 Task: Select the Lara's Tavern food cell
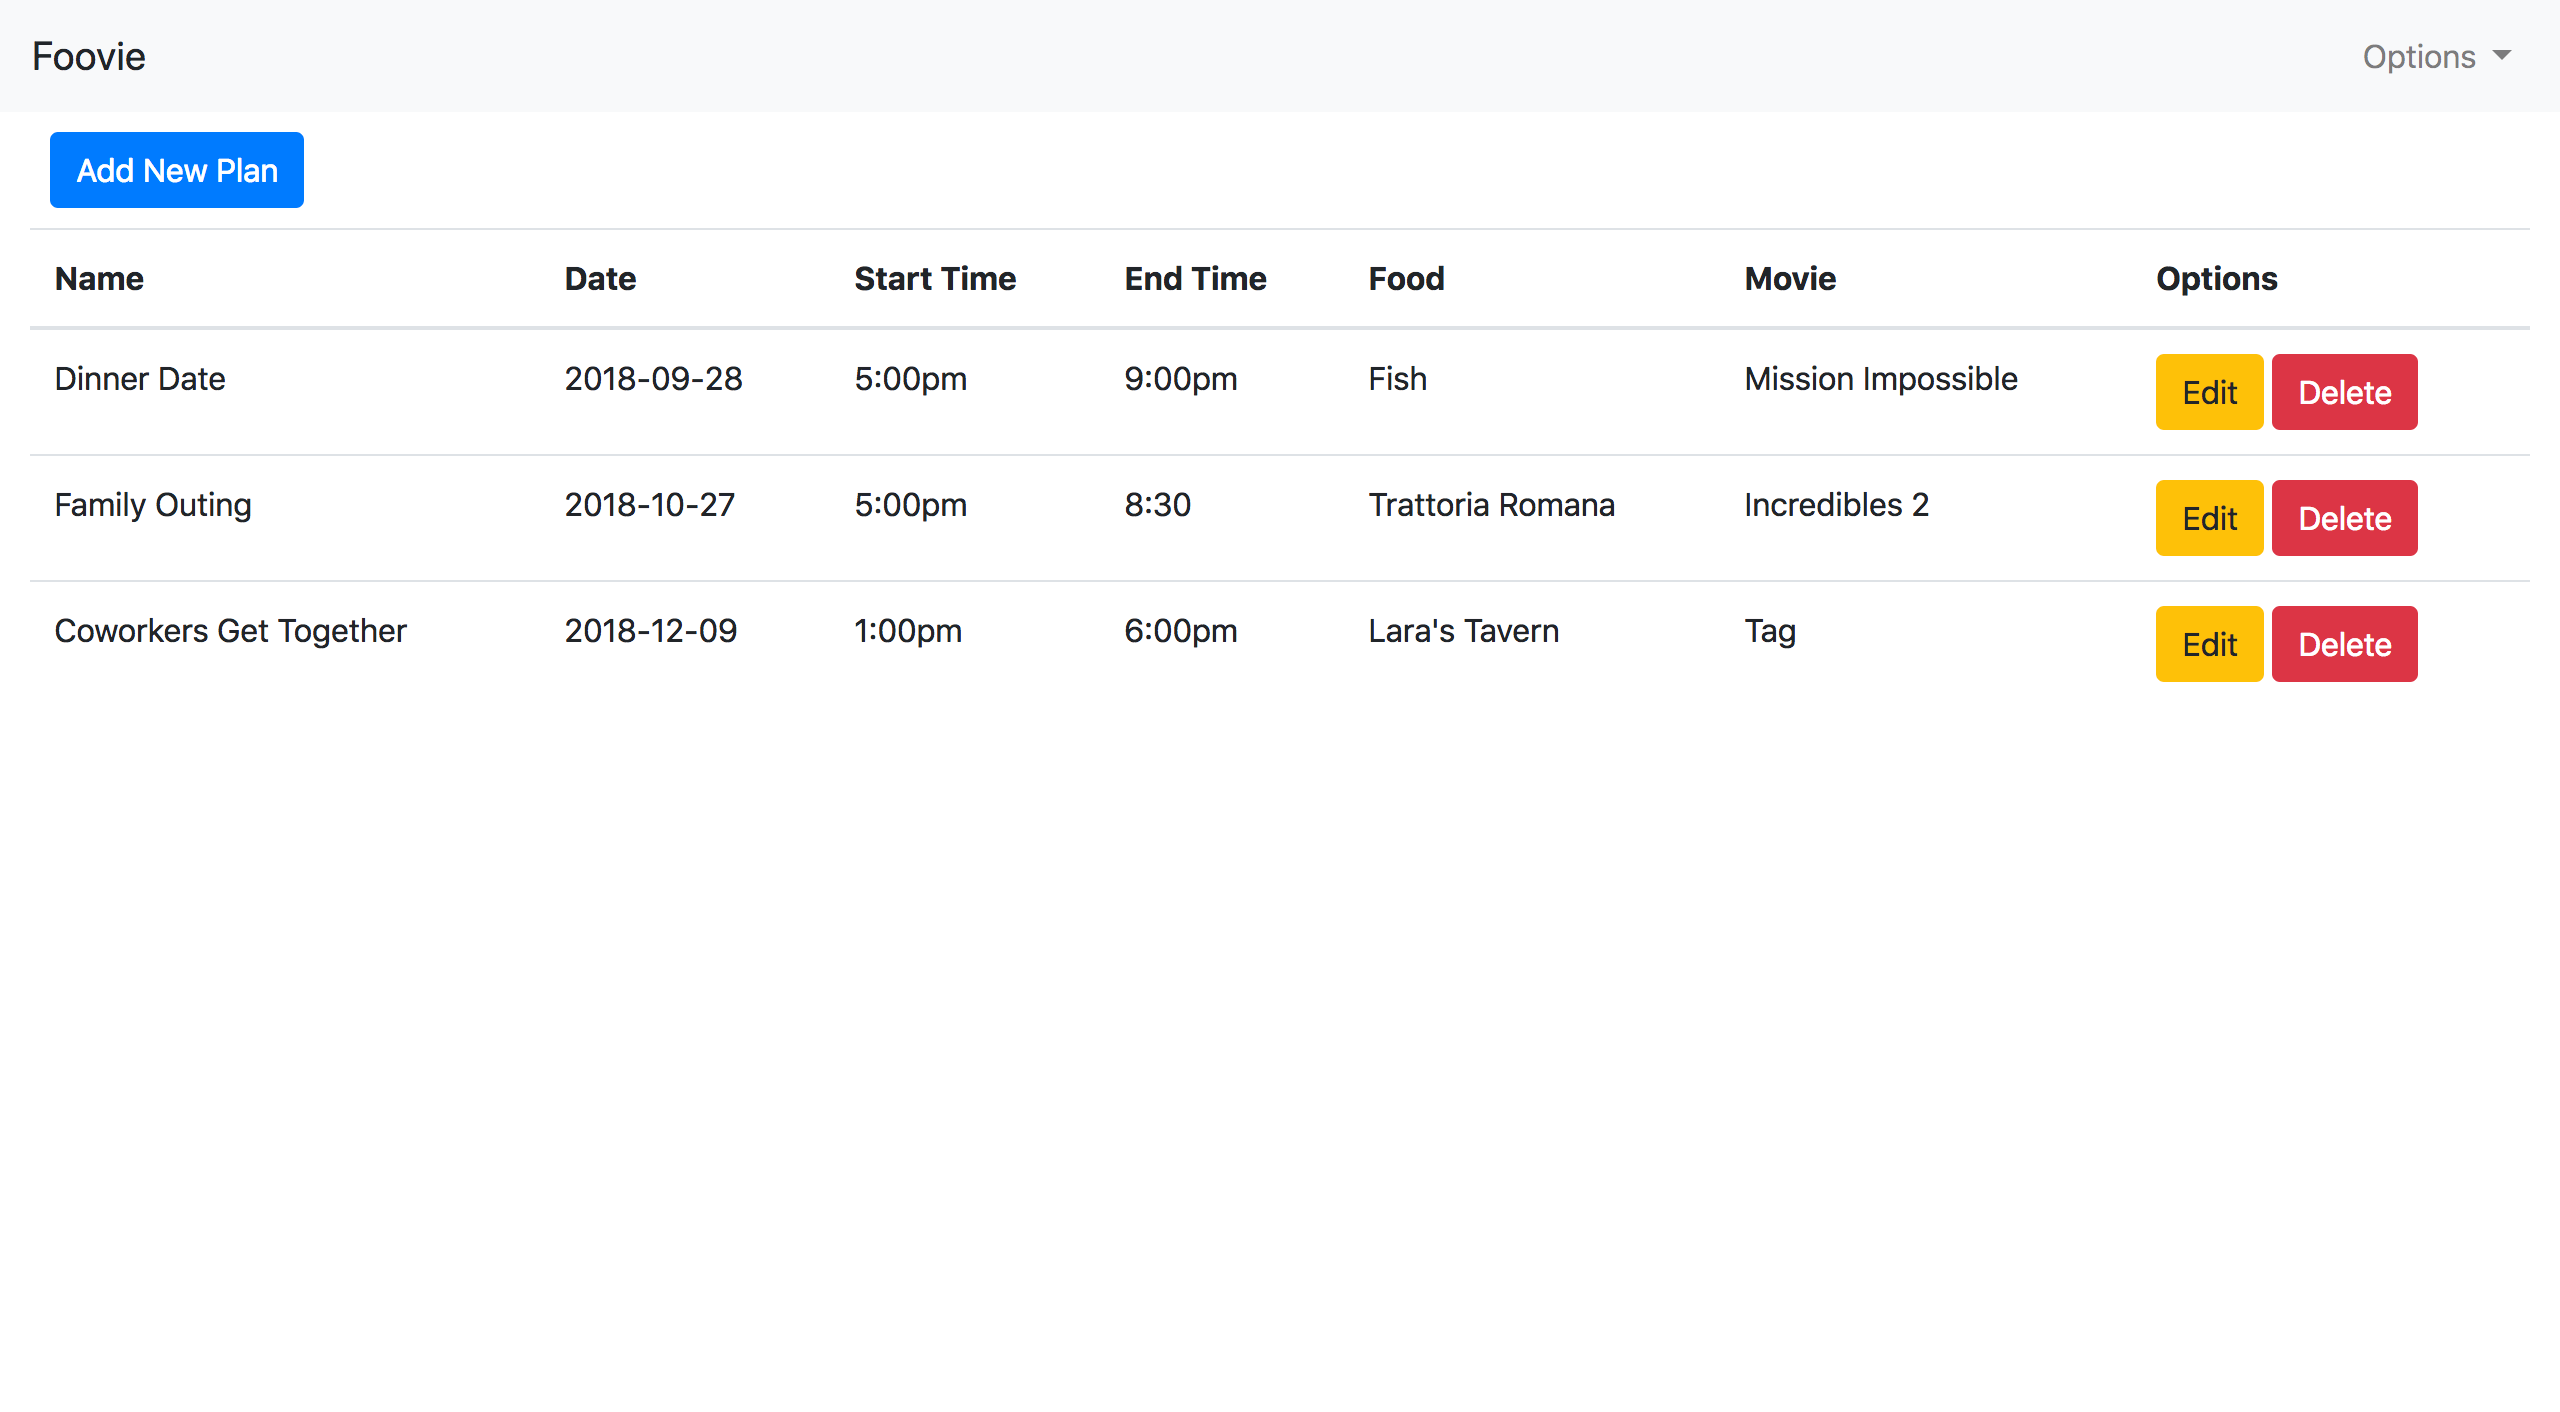(x=1463, y=631)
